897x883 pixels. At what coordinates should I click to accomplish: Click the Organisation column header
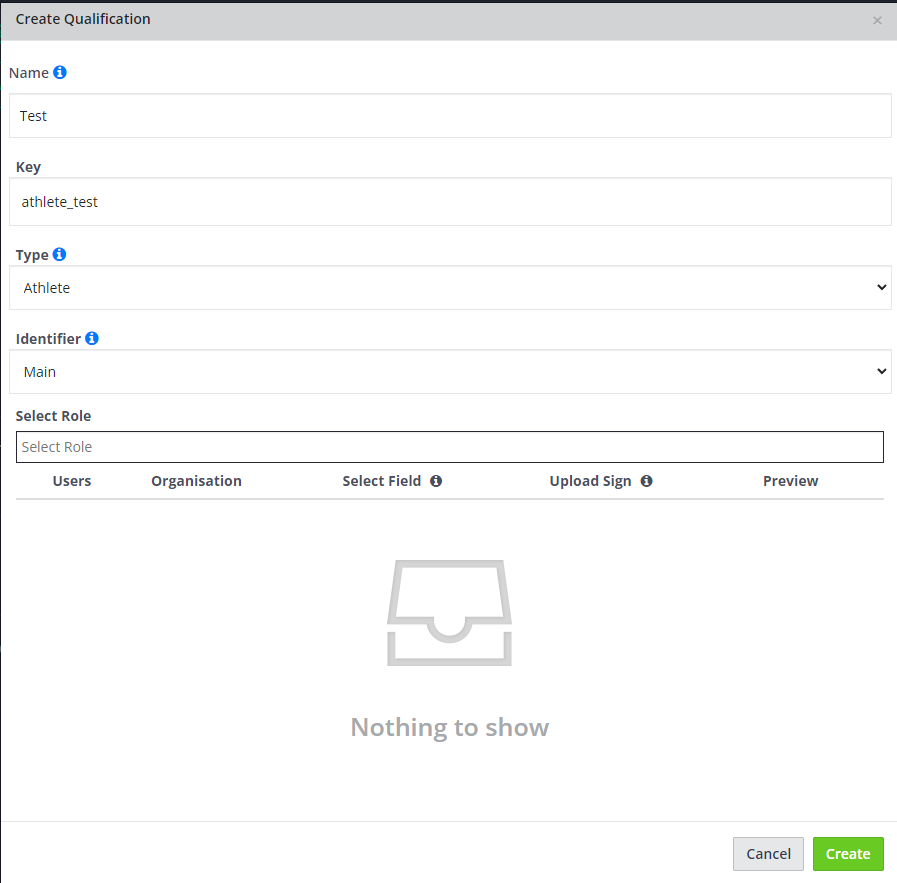[196, 481]
